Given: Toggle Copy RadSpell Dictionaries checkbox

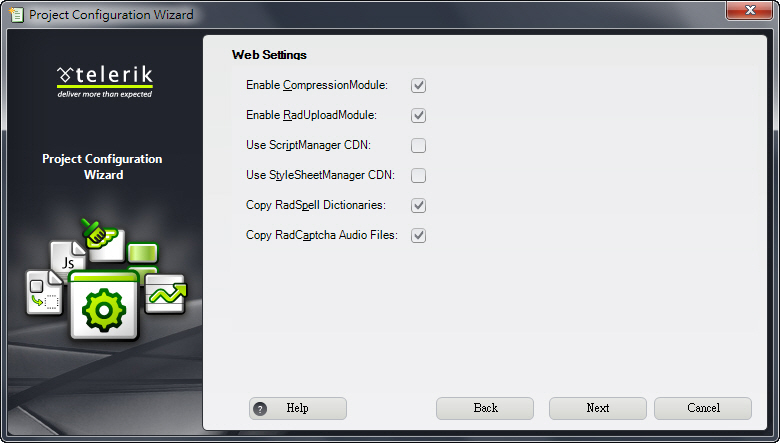Looking at the screenshot, I should coord(418,205).
